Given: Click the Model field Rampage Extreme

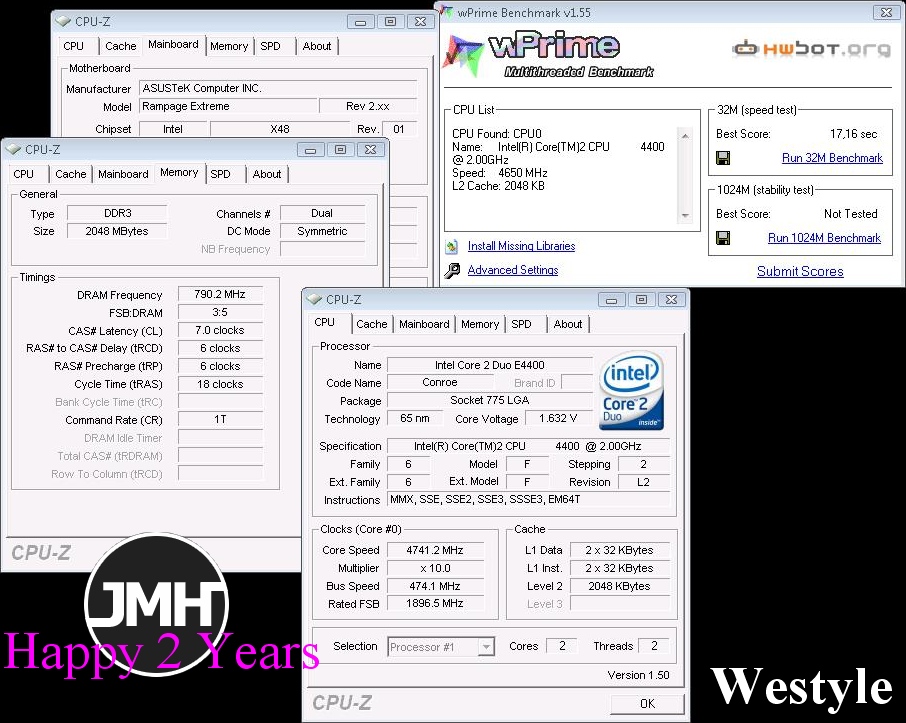Looking at the screenshot, I should (x=228, y=106).
